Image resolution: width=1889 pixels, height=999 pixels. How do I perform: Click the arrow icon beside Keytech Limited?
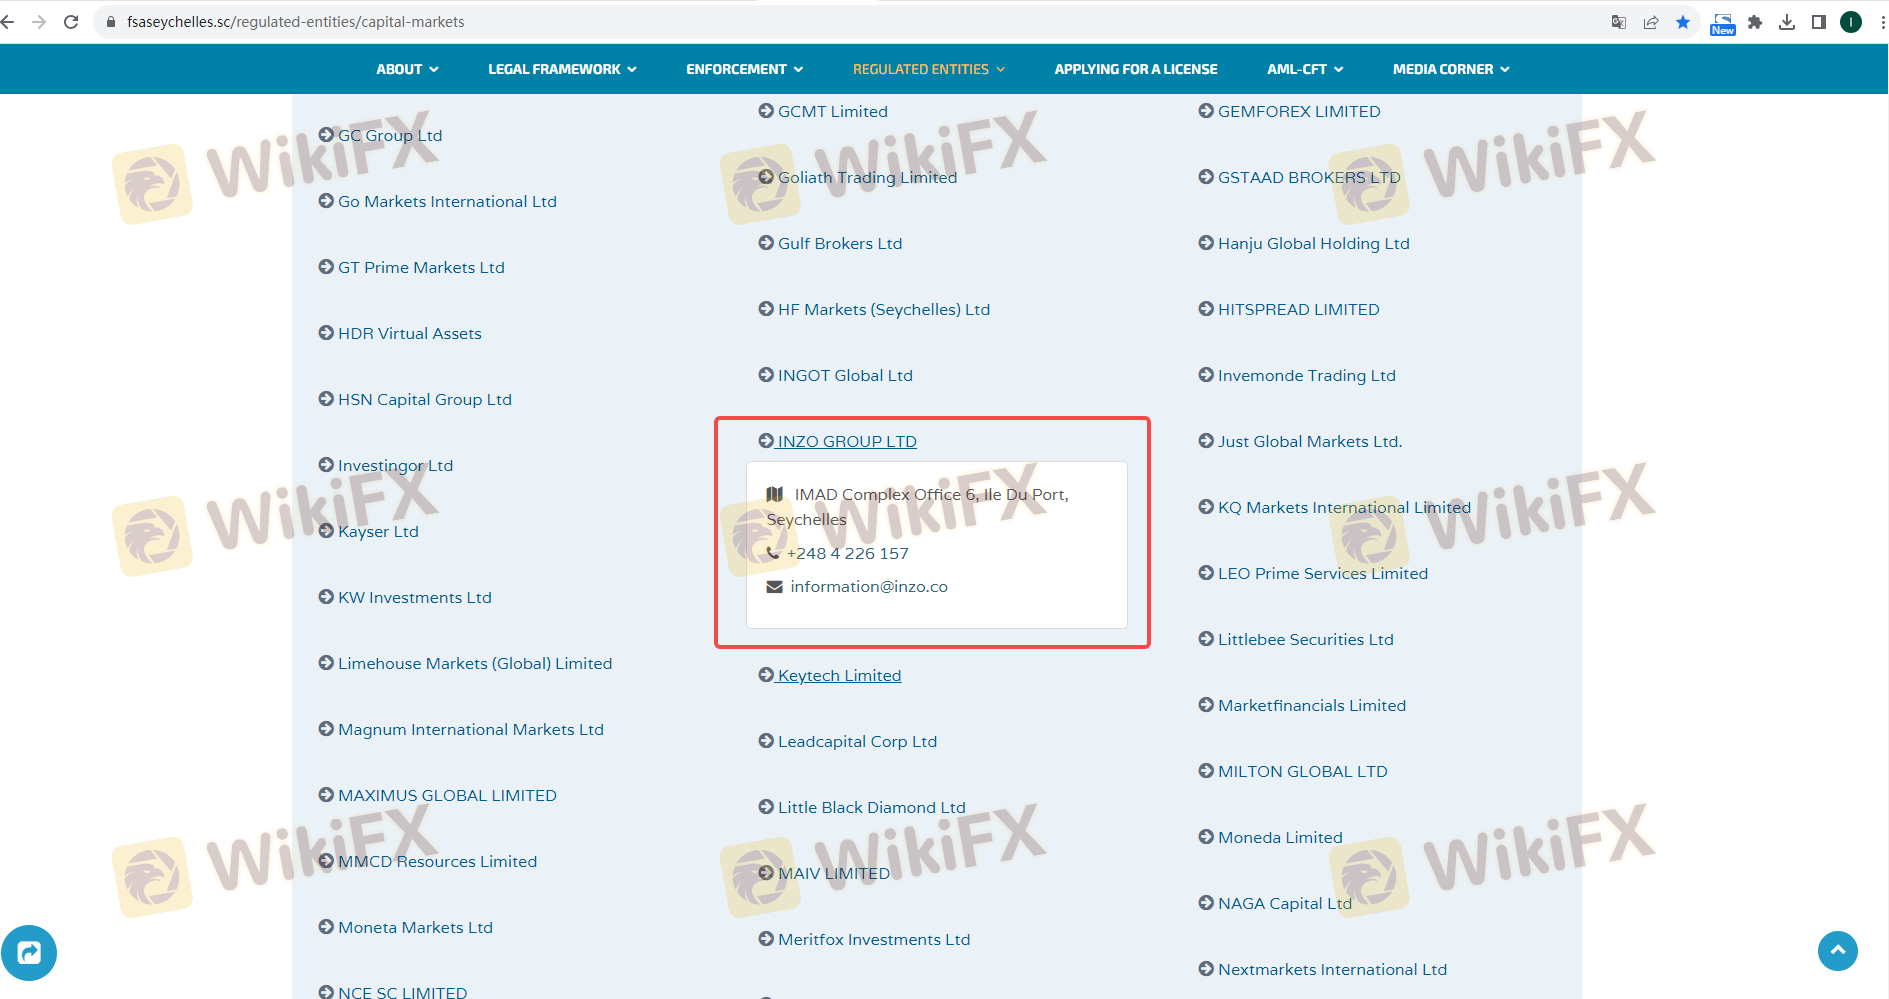(766, 675)
